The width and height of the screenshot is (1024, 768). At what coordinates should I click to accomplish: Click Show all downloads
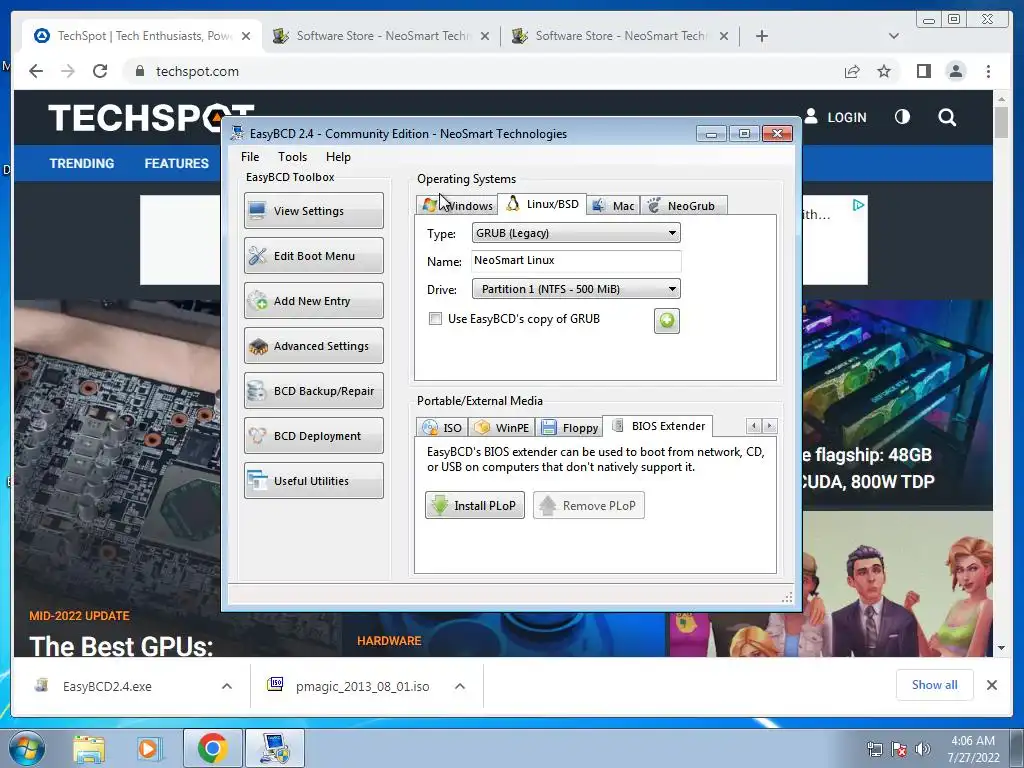tap(935, 684)
